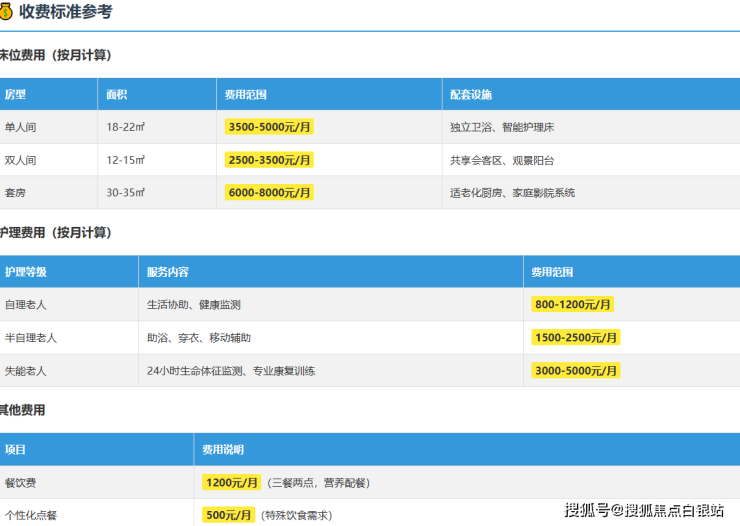Select the 房型 column header

pyautogui.click(x=16, y=95)
